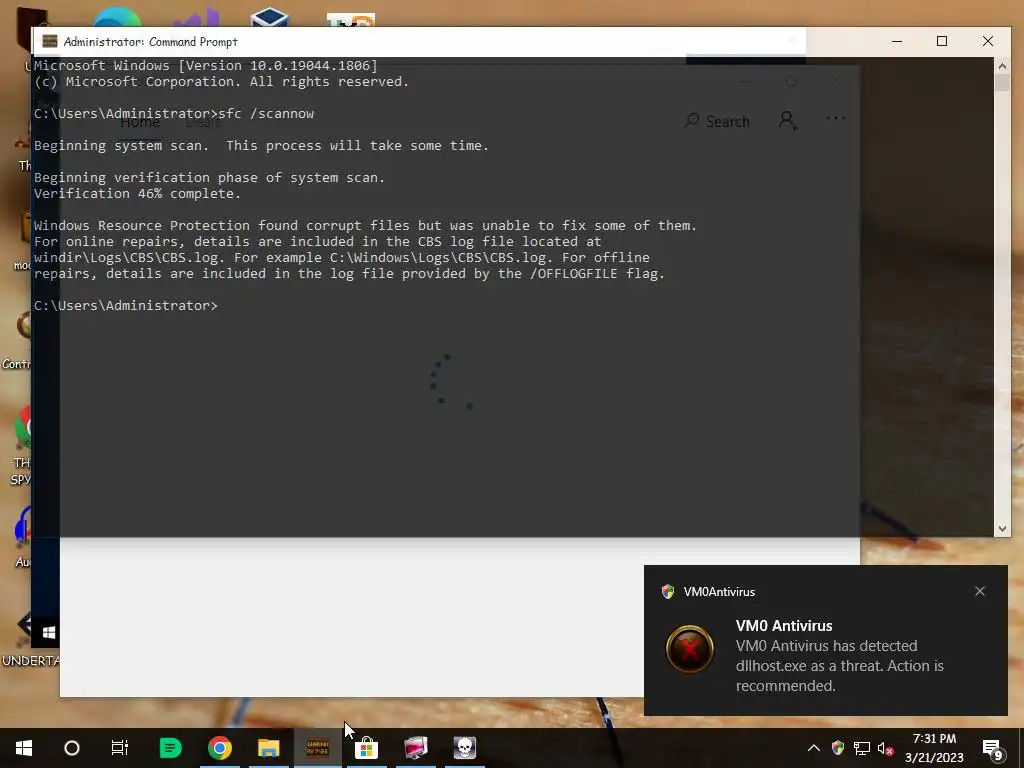
Task: Click the account sign-in icon in the Store window
Action: (x=788, y=120)
